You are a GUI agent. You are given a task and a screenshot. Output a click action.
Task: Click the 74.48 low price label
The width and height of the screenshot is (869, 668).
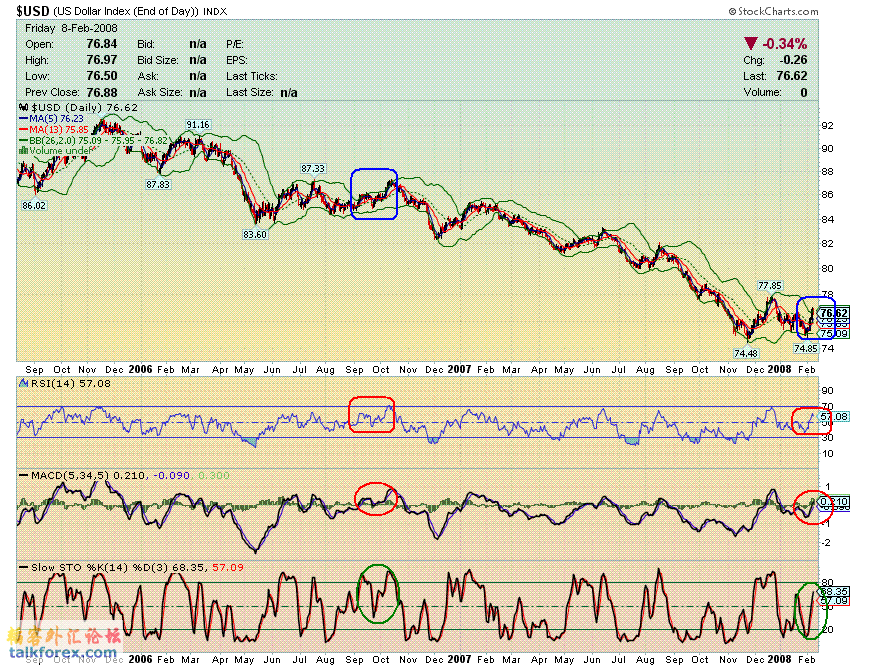click(745, 353)
